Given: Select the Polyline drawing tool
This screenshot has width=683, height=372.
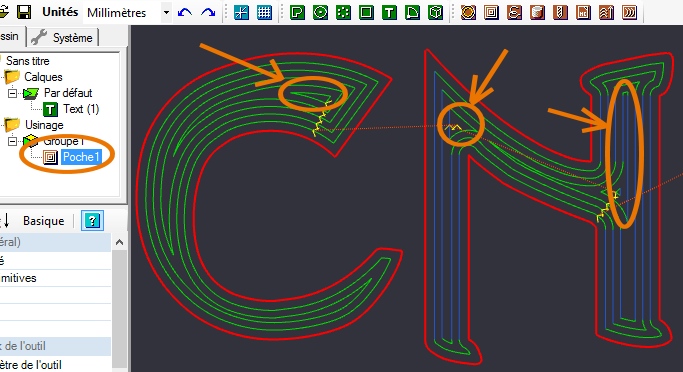Looking at the screenshot, I should point(297,12).
